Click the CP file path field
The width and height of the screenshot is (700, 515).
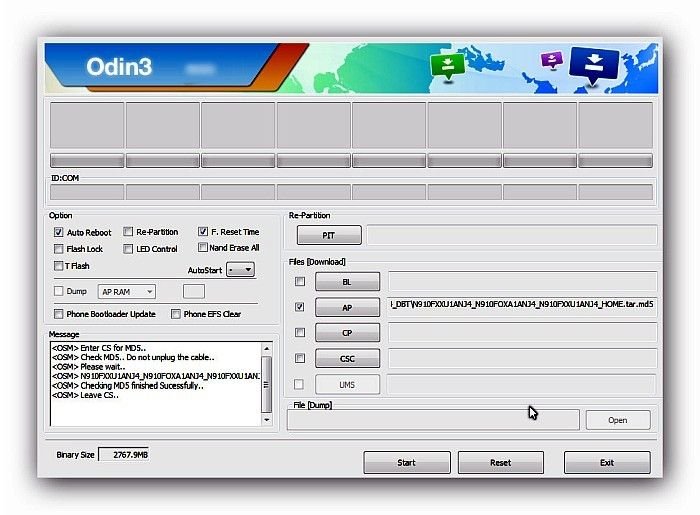pos(522,332)
